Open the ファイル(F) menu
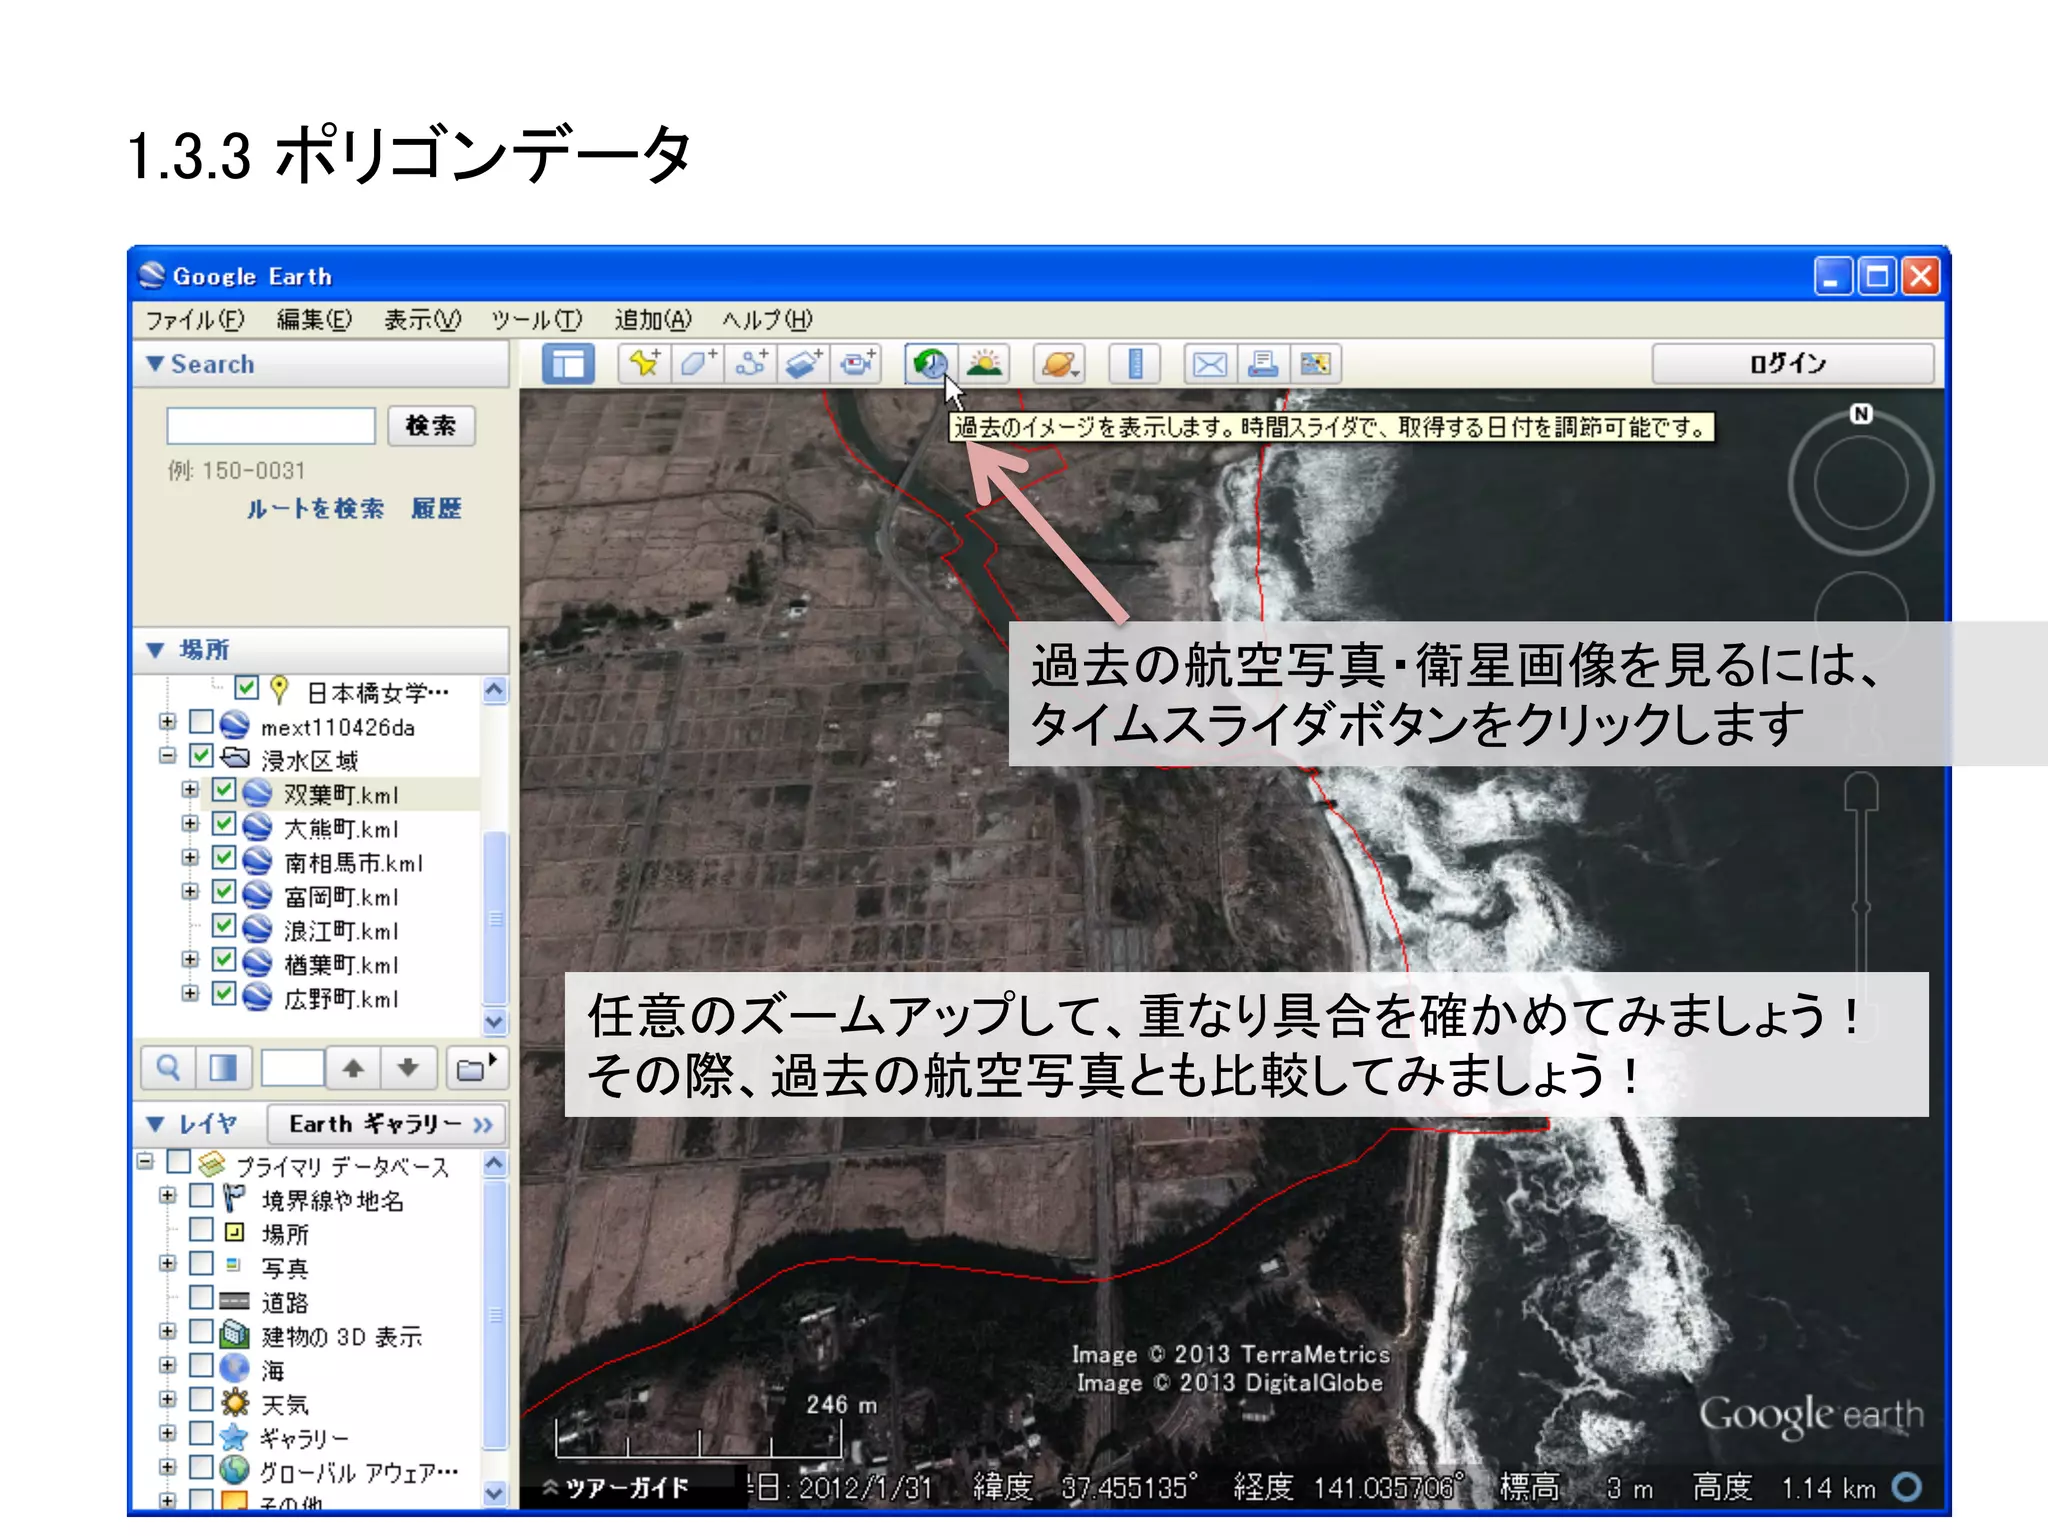Screen dimensions: 2048x1536 pos(195,320)
